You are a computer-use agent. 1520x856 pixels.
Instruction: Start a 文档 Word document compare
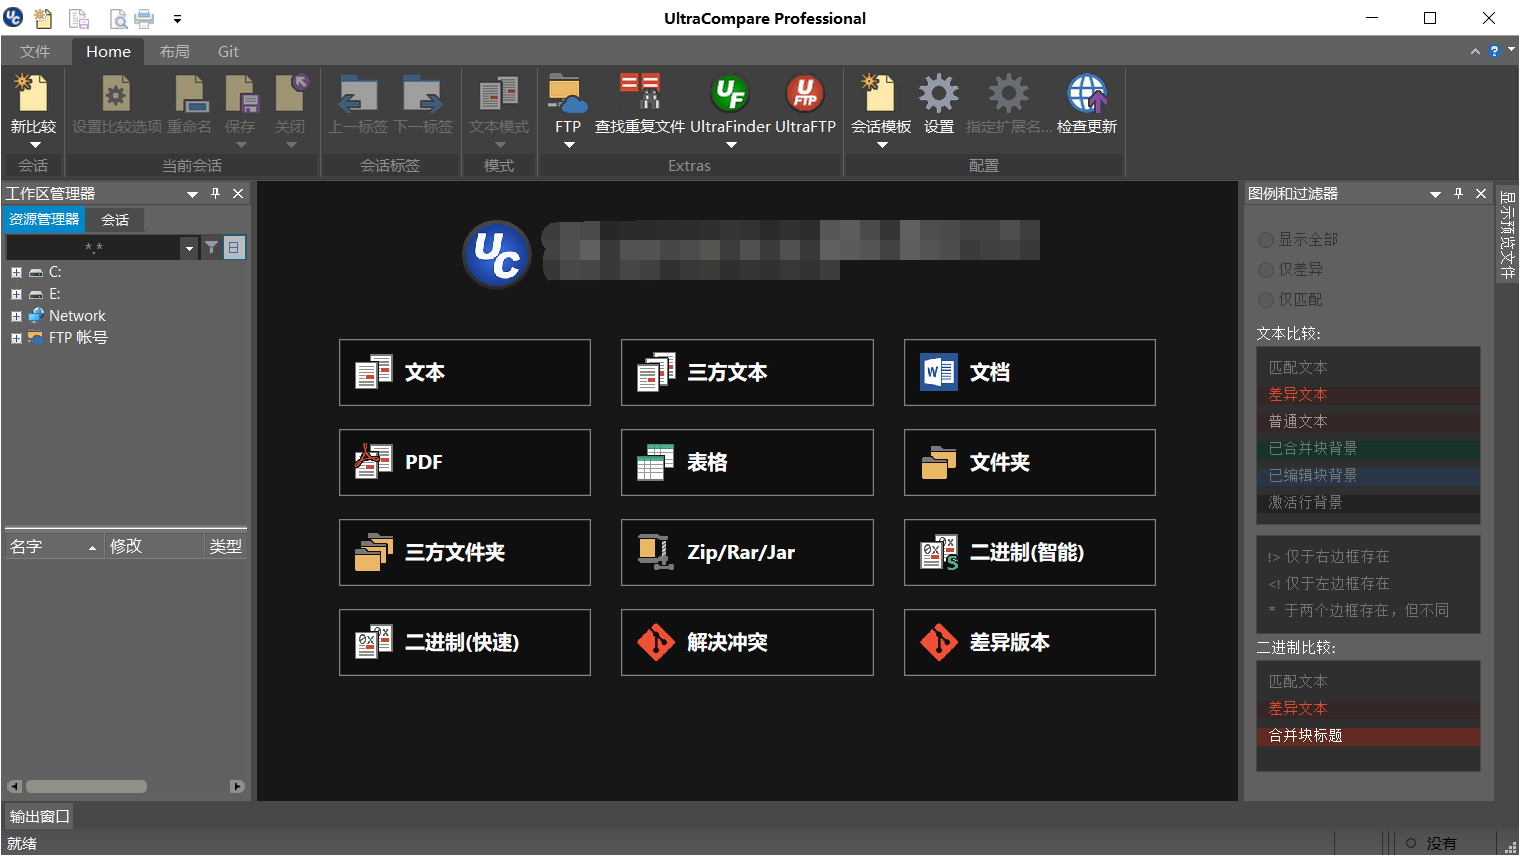pyautogui.click(x=1030, y=372)
